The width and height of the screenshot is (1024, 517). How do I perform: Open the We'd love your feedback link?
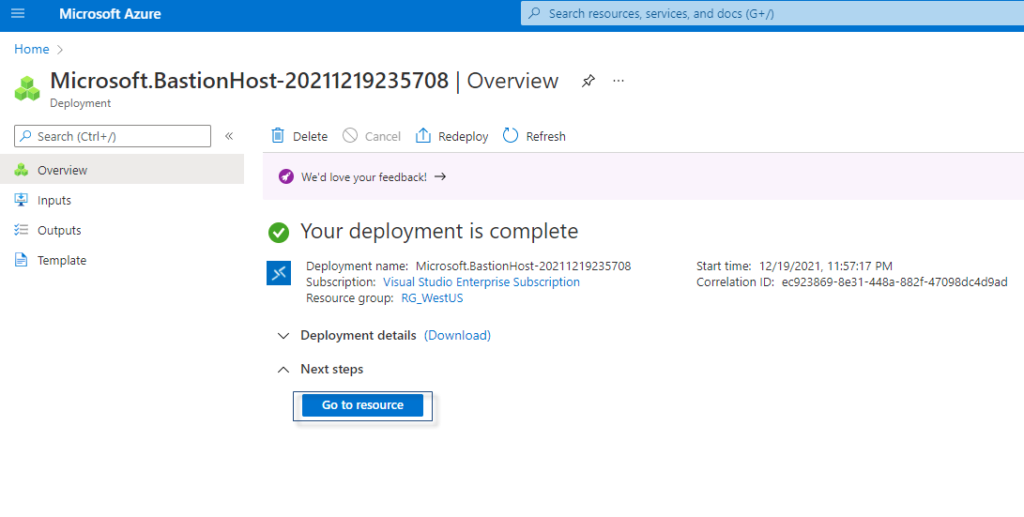364,177
